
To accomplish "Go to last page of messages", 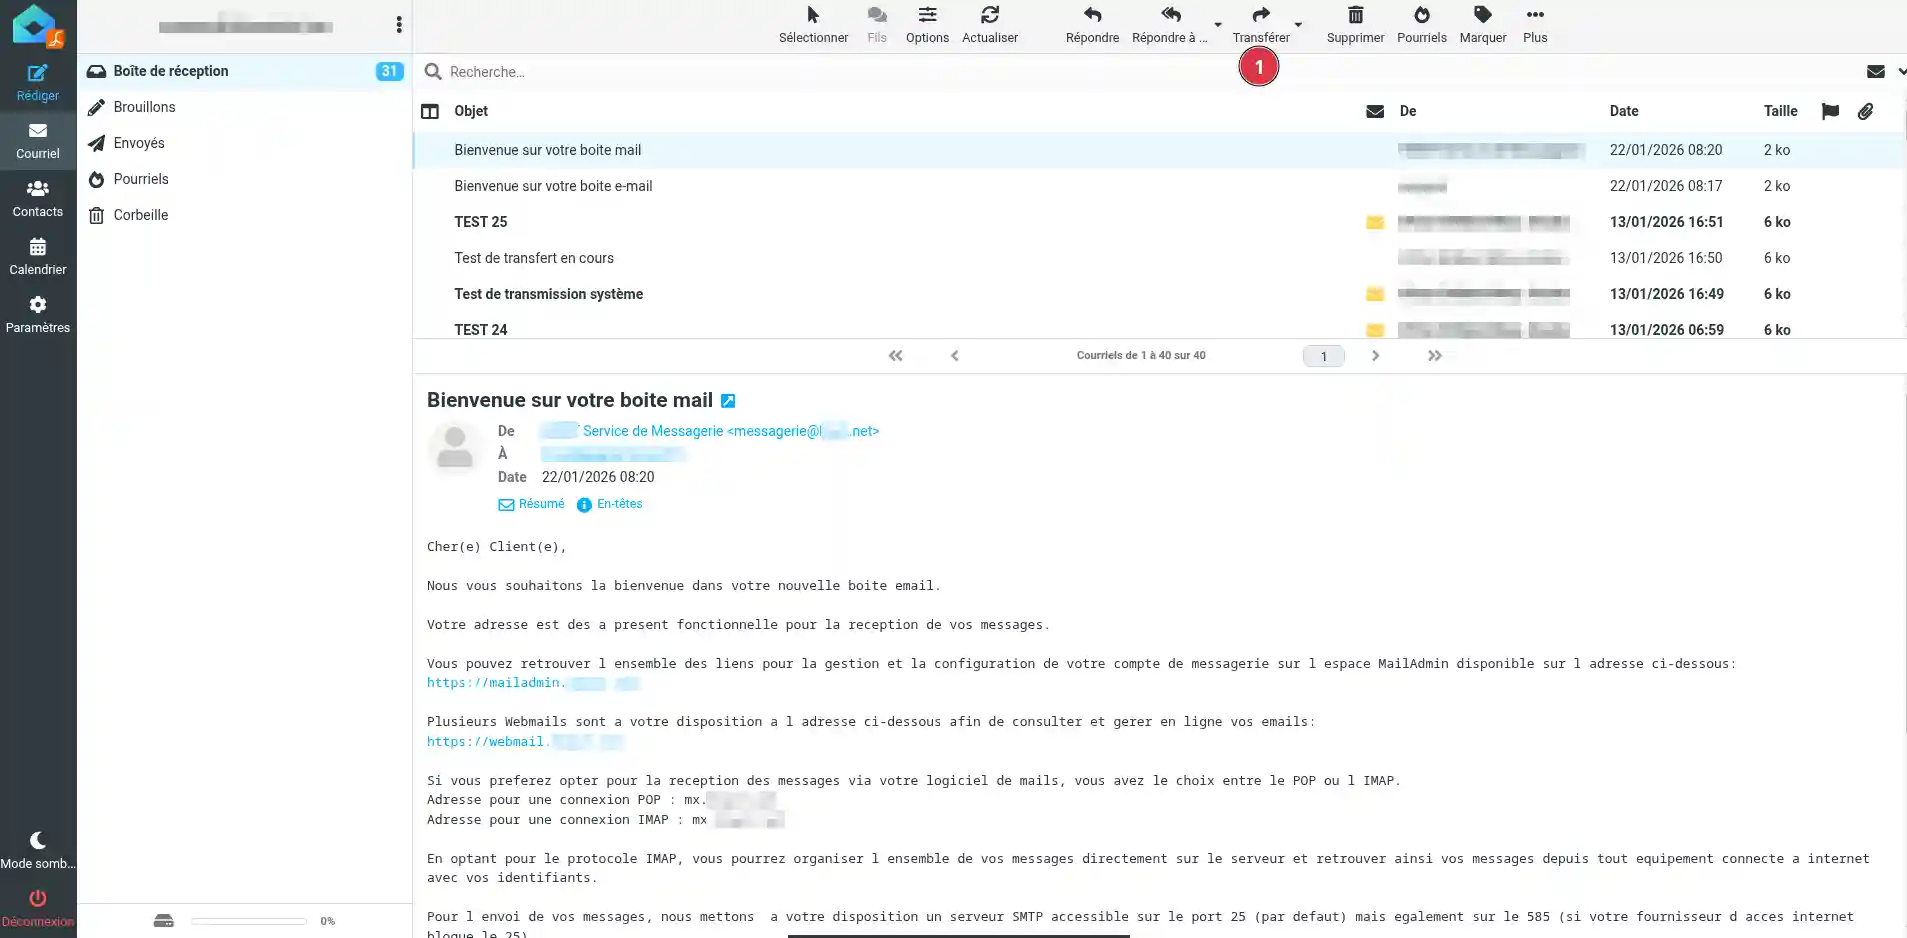I will [1435, 356].
